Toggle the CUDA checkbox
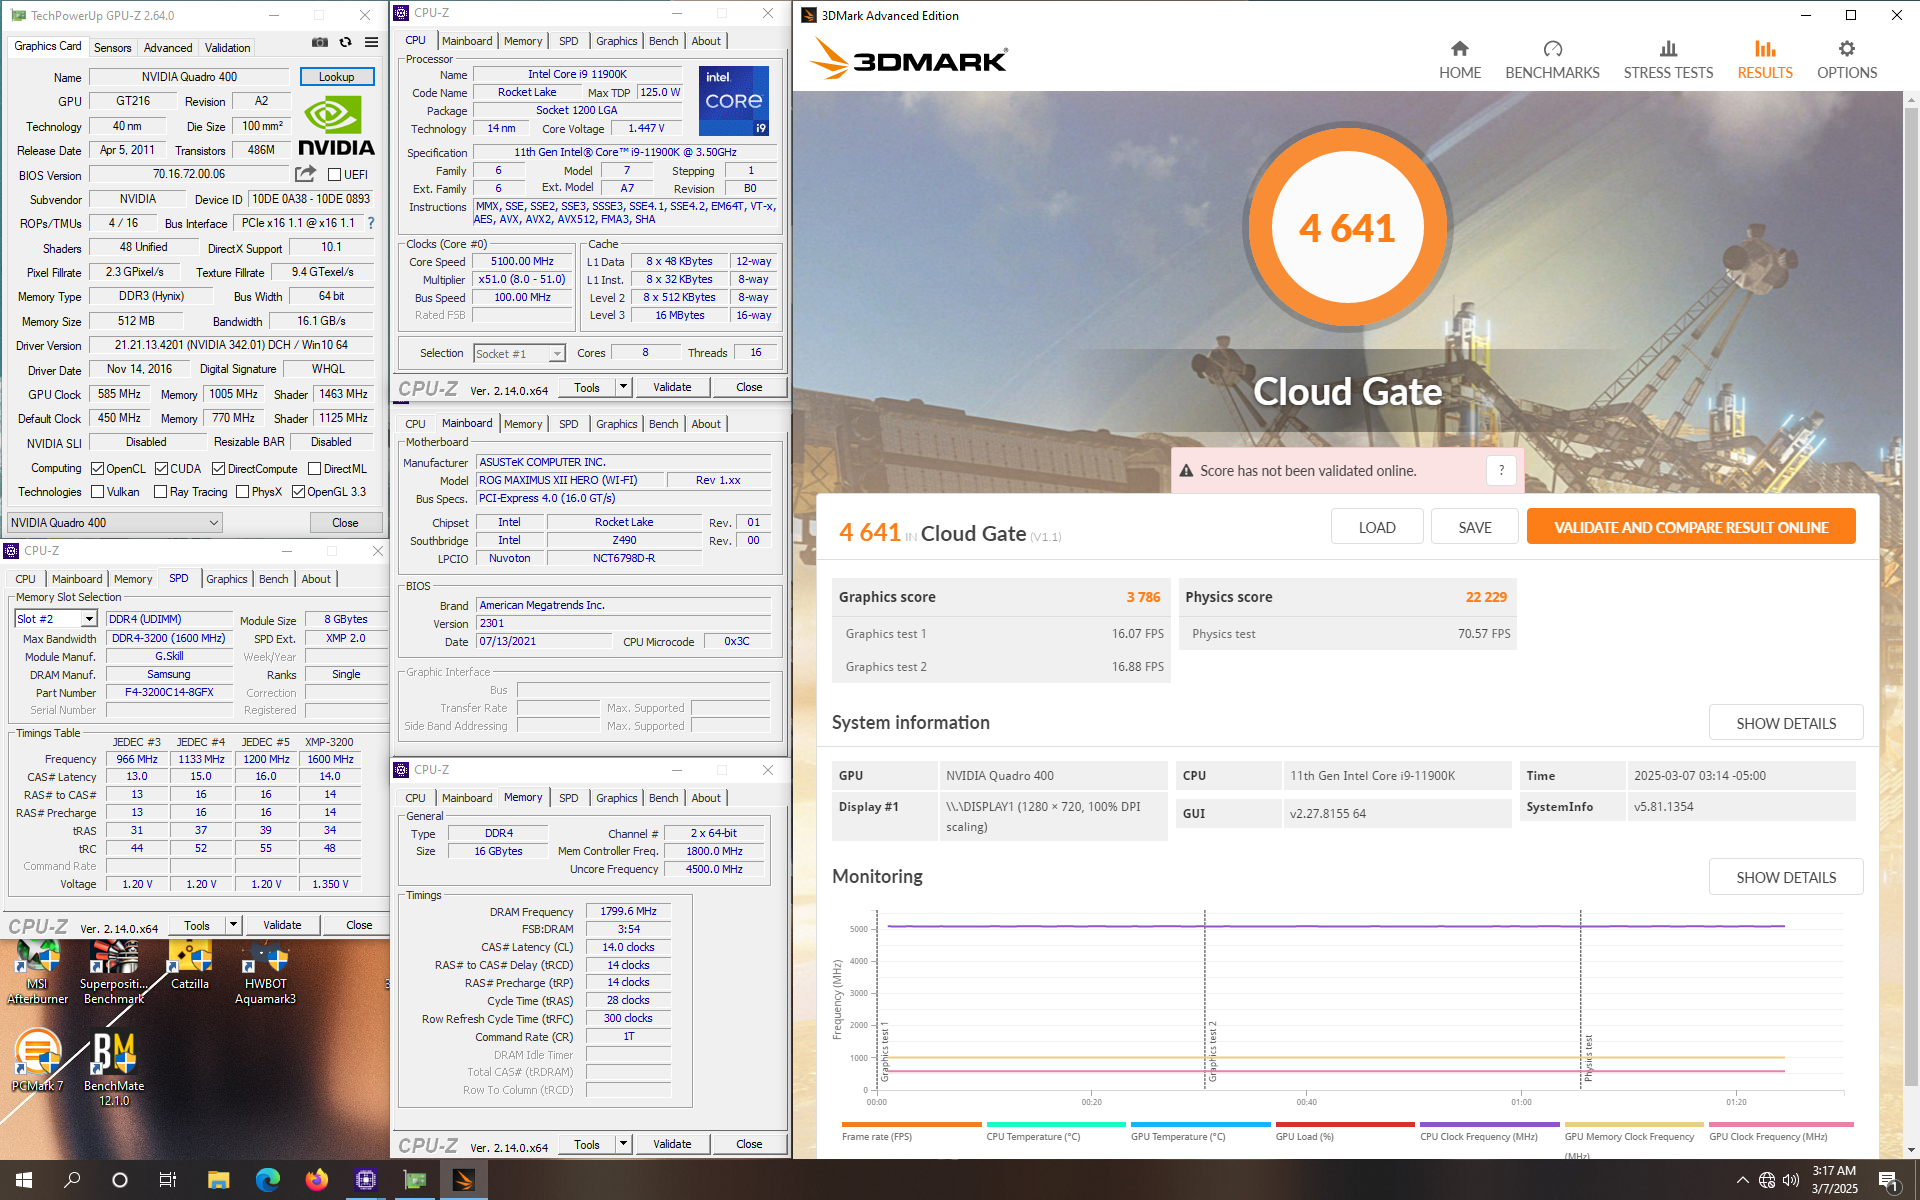This screenshot has height=1200, width=1920. pos(161,468)
